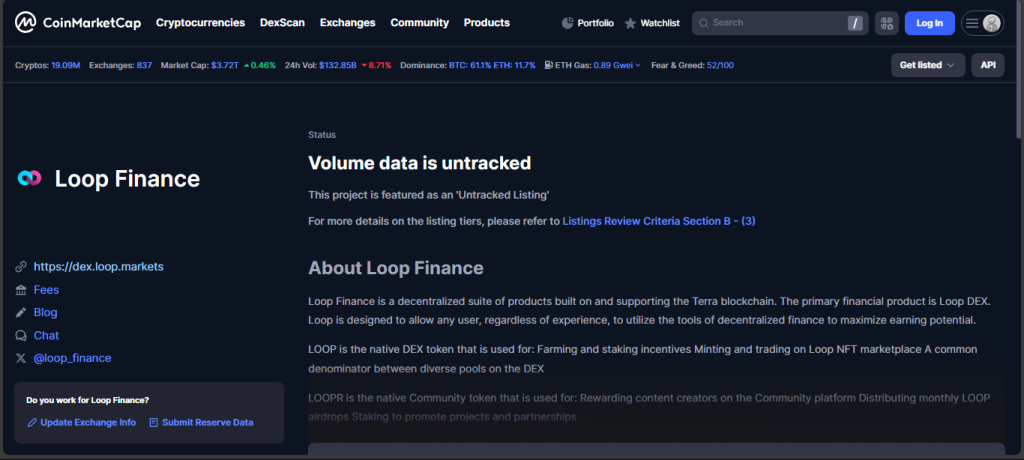The width and height of the screenshot is (1024, 460).
Task: Open the Cryptocurrencies menu
Action: click(200, 23)
